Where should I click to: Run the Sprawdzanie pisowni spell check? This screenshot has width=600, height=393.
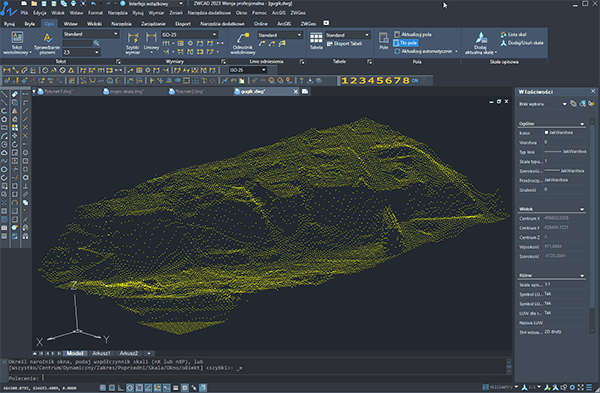click(x=47, y=43)
